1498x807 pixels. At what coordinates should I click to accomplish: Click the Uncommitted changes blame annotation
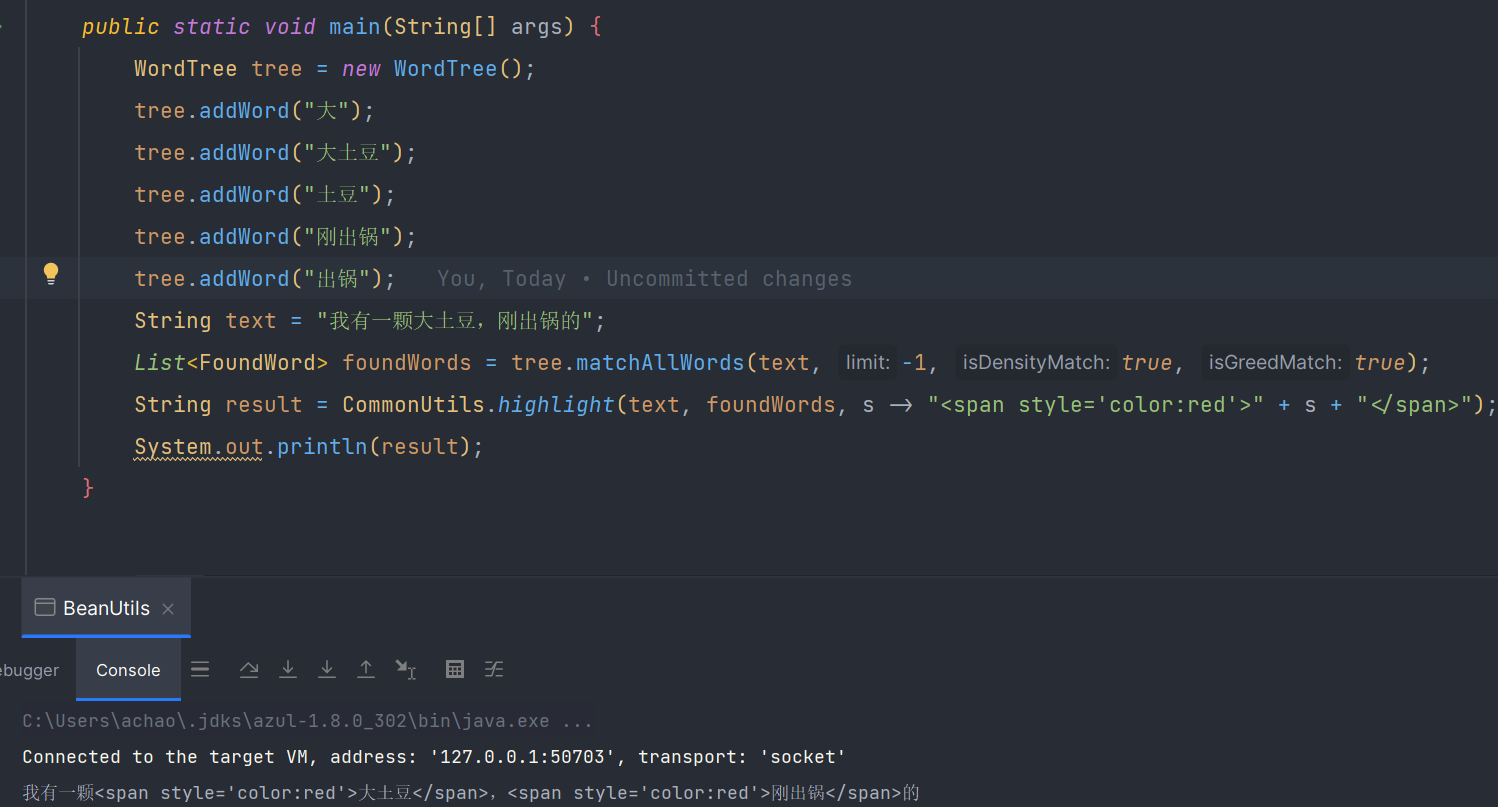pyautogui.click(x=644, y=279)
